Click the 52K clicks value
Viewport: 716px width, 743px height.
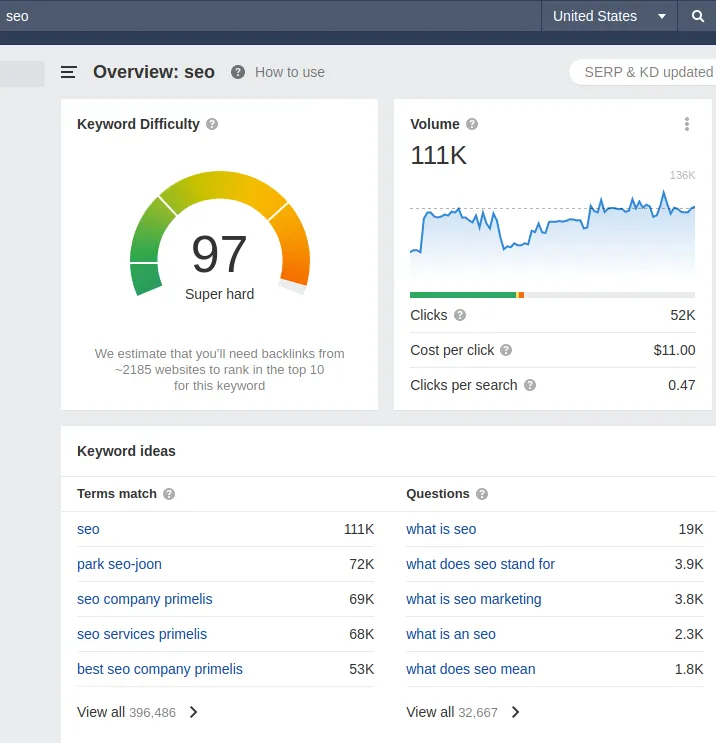click(683, 315)
